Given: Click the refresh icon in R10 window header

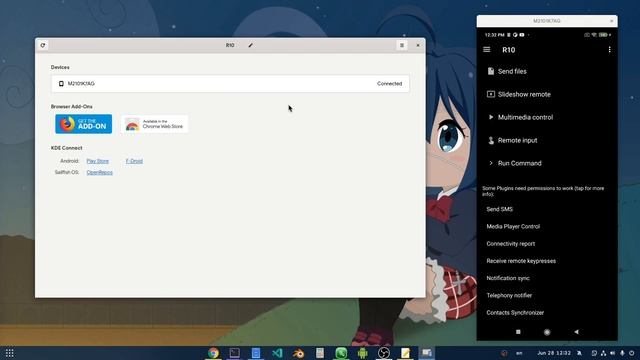Looking at the screenshot, I should (x=43, y=45).
